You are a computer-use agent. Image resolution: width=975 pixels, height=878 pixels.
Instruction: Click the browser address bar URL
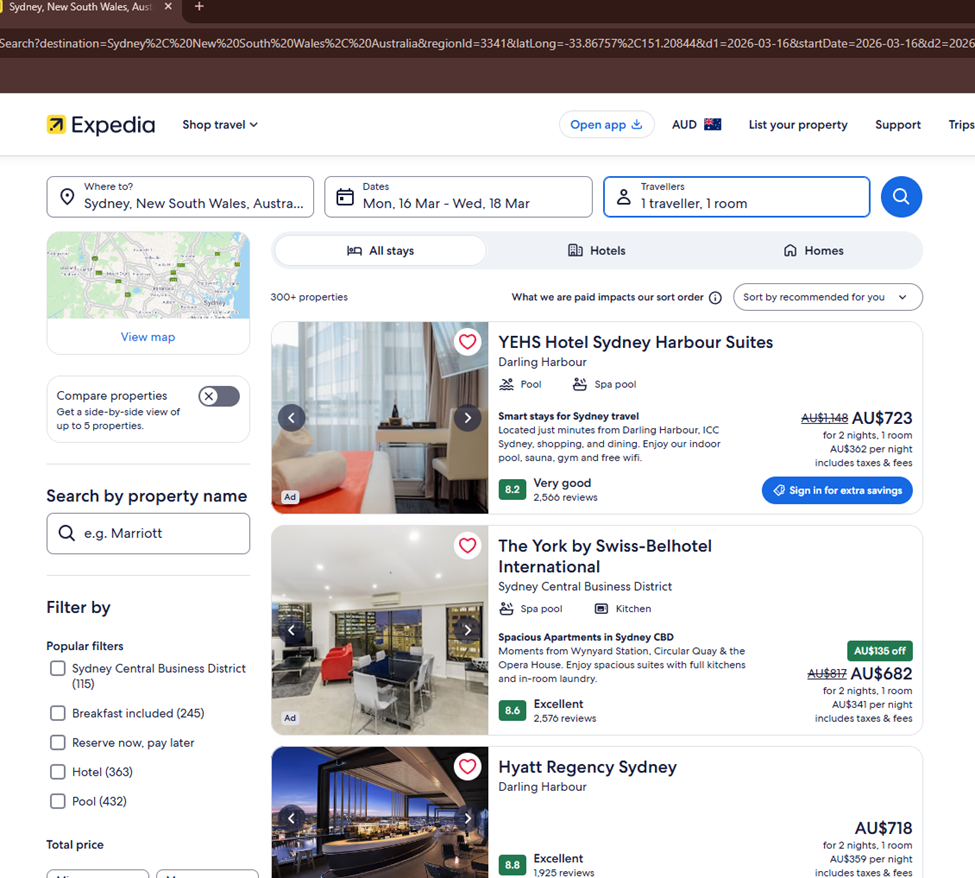pos(488,44)
